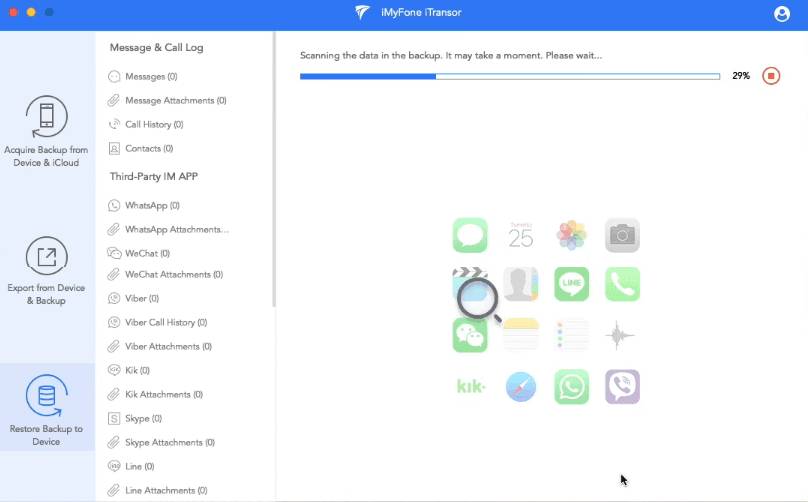The height and width of the screenshot is (502, 808).
Task: Click the yellow Notes app icon
Action: point(520,335)
